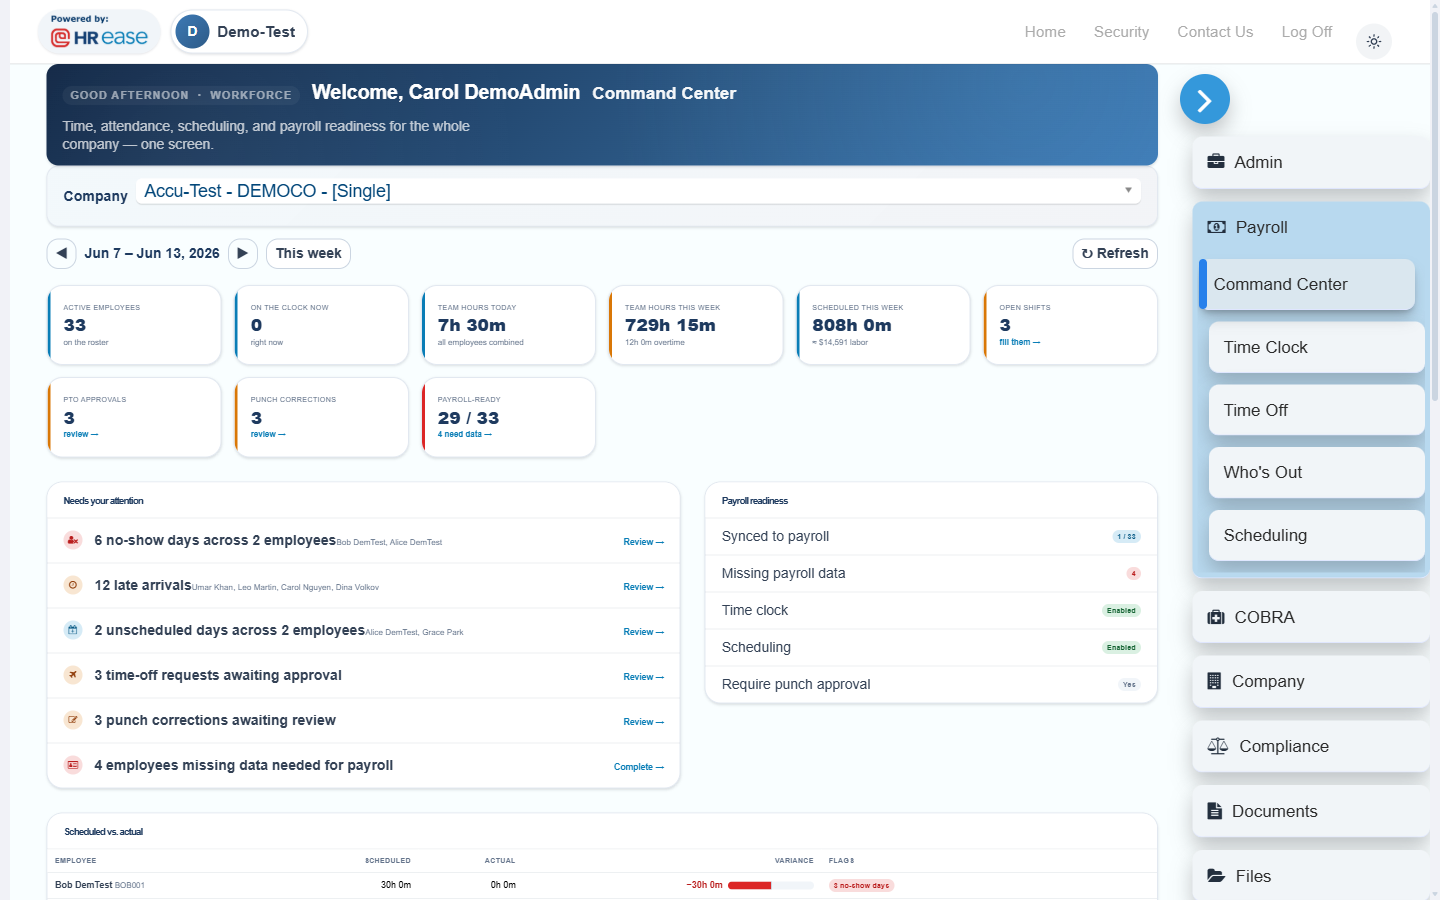1440x900 pixels.
Task: Click Log Off in the top navigation
Action: click(1307, 32)
